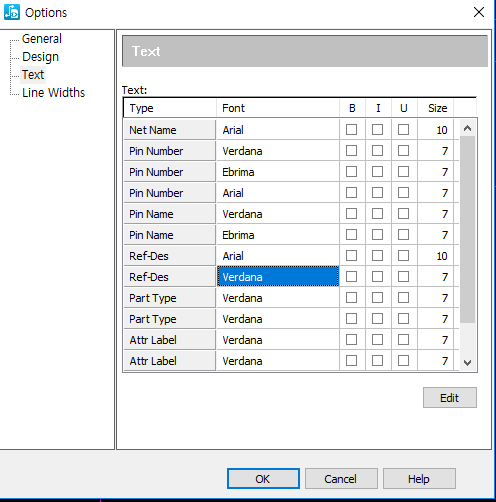Click the vertical scrollbar thumb in table
Image resolution: width=496 pixels, height=502 pixels.
[467, 229]
